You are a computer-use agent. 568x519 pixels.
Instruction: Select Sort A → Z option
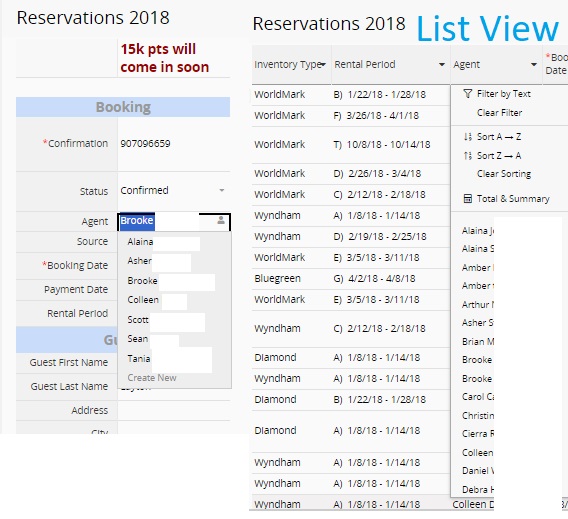[x=499, y=137]
